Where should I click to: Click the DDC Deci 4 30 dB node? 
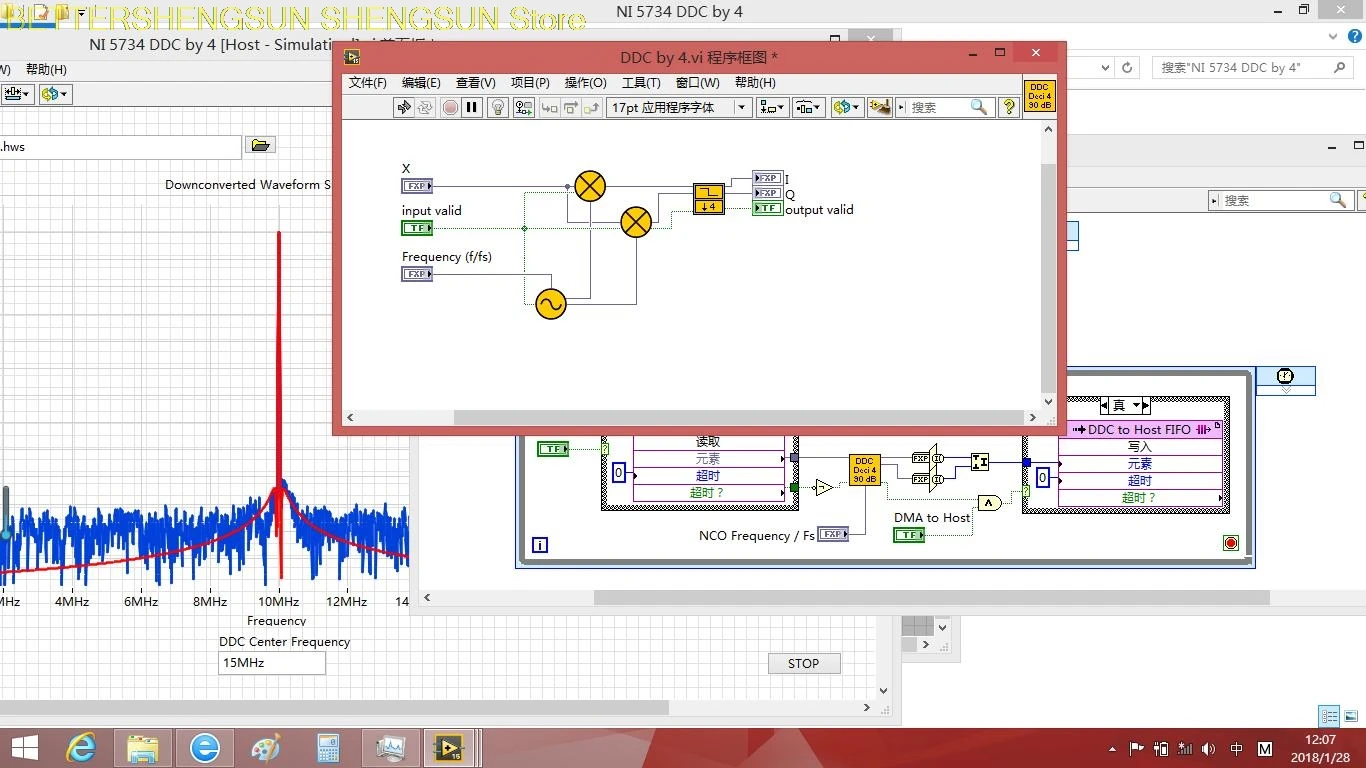point(864,472)
